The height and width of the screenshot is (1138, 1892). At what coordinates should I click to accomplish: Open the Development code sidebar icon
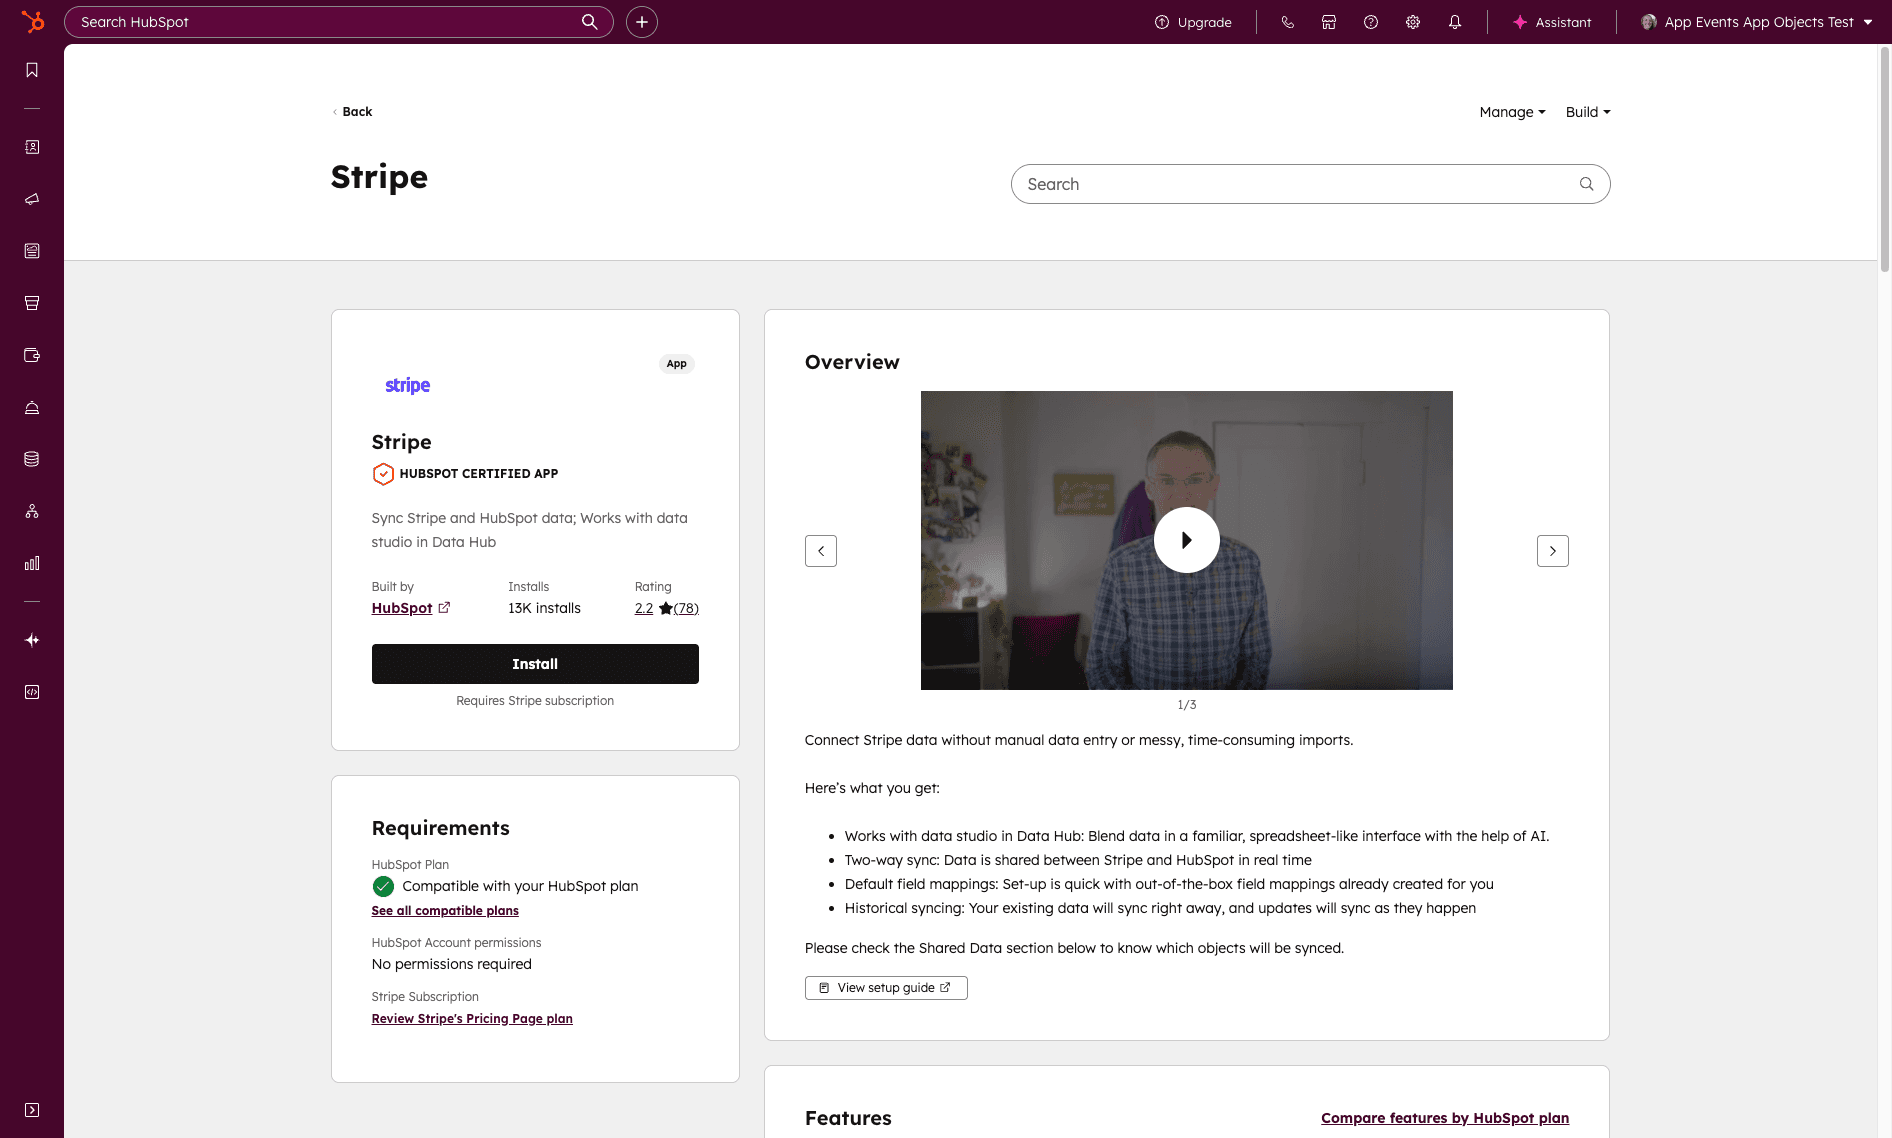(x=32, y=692)
